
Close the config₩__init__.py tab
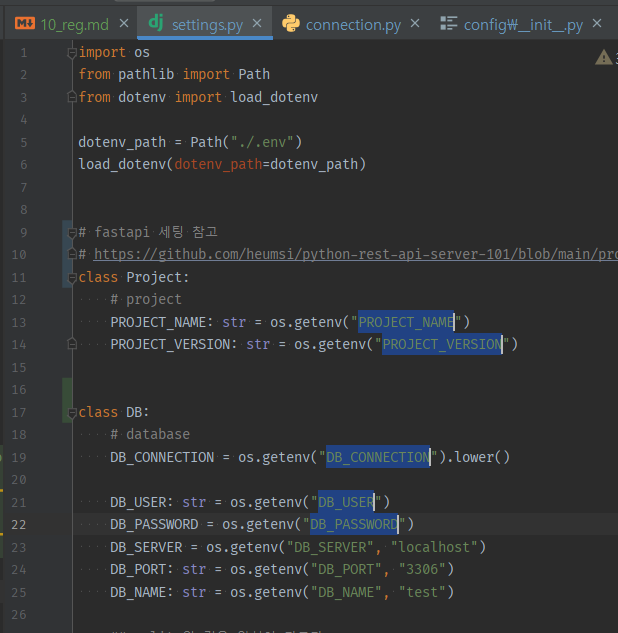pyautogui.click(x=597, y=23)
